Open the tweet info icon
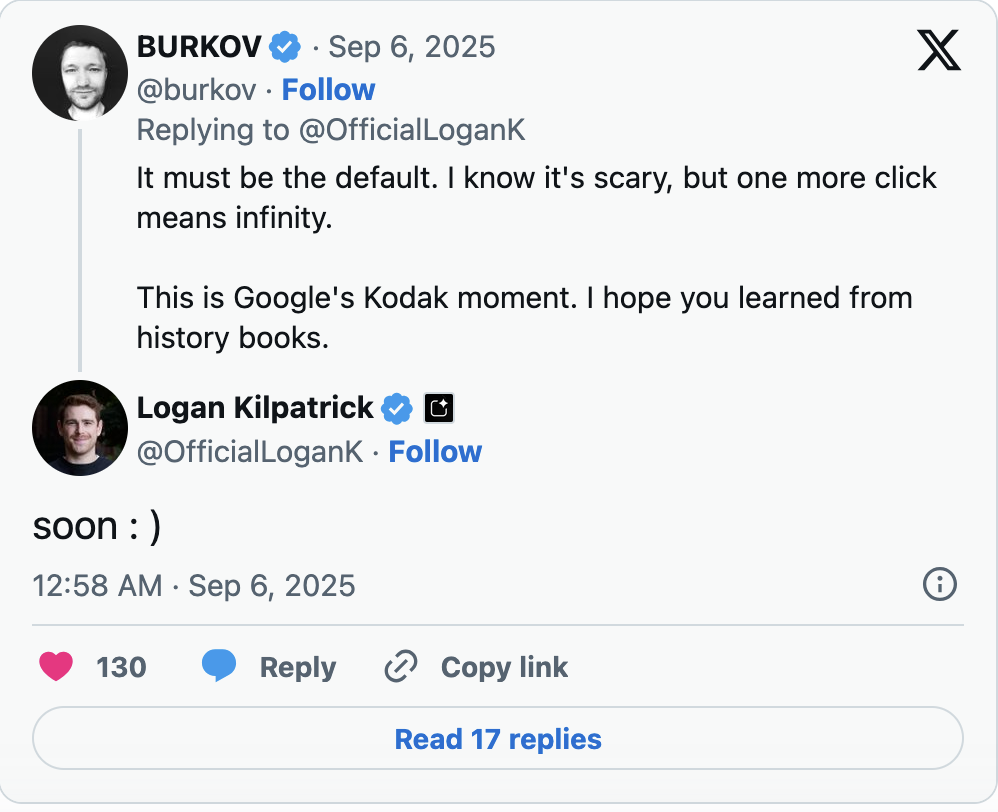 tap(940, 585)
